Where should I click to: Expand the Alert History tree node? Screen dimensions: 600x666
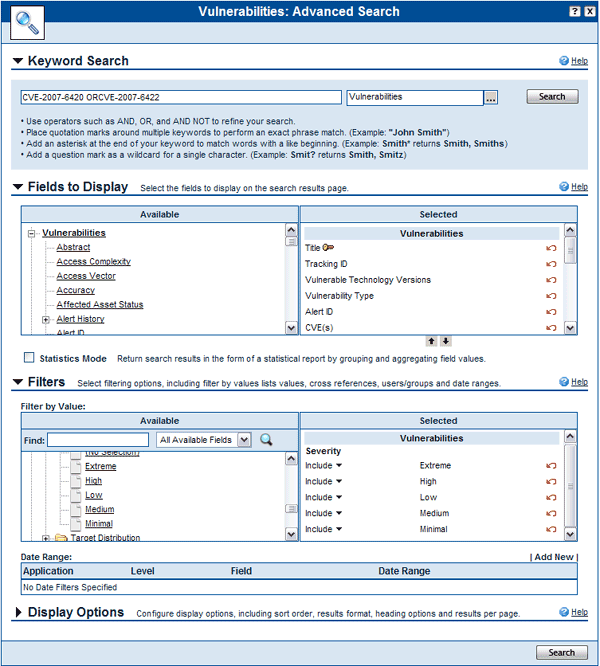pos(46,319)
